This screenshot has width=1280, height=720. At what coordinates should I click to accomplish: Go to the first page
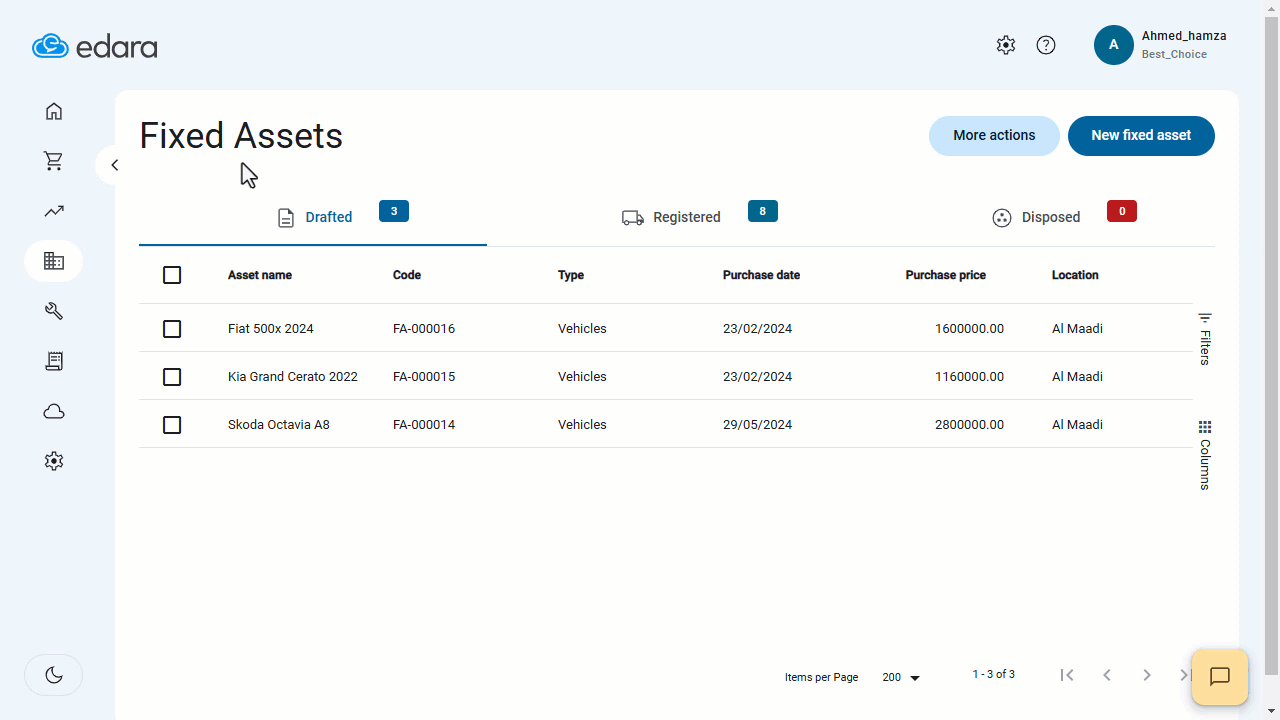tap(1067, 675)
